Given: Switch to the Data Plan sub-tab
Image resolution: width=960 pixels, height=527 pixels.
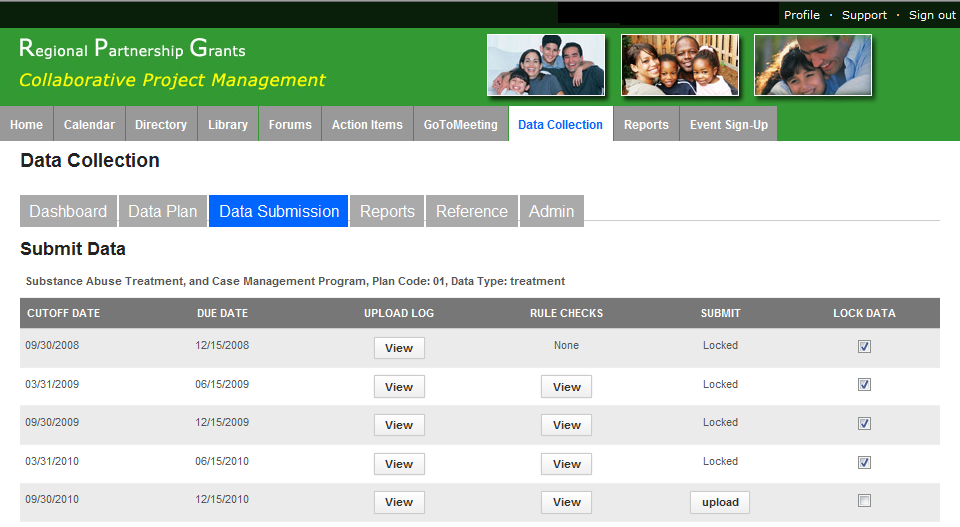Looking at the screenshot, I should coord(163,211).
